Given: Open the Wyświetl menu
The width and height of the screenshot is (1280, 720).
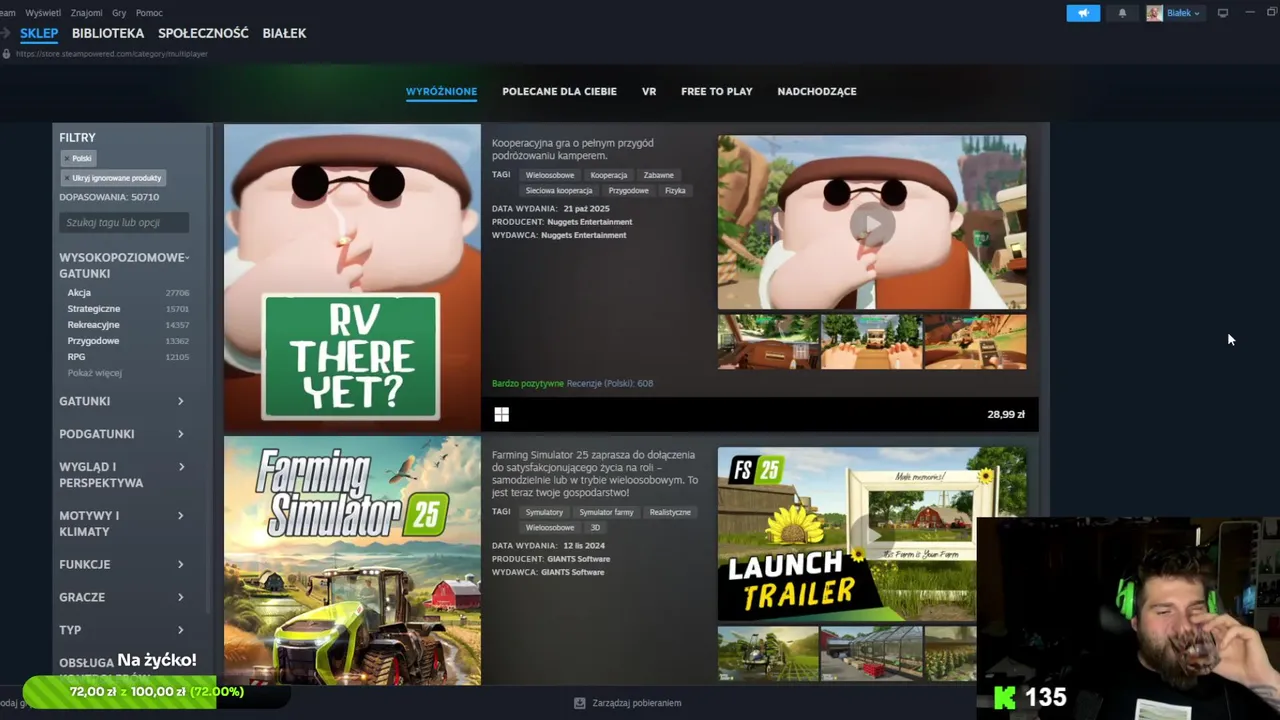Looking at the screenshot, I should click(x=43, y=13).
